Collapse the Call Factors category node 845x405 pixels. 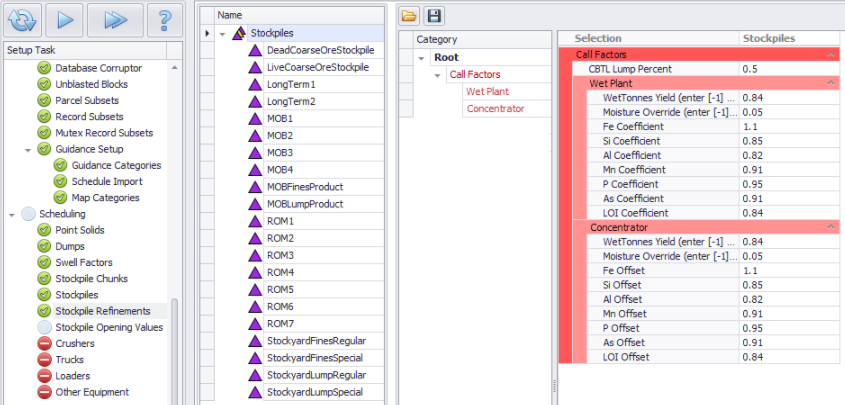[x=438, y=75]
